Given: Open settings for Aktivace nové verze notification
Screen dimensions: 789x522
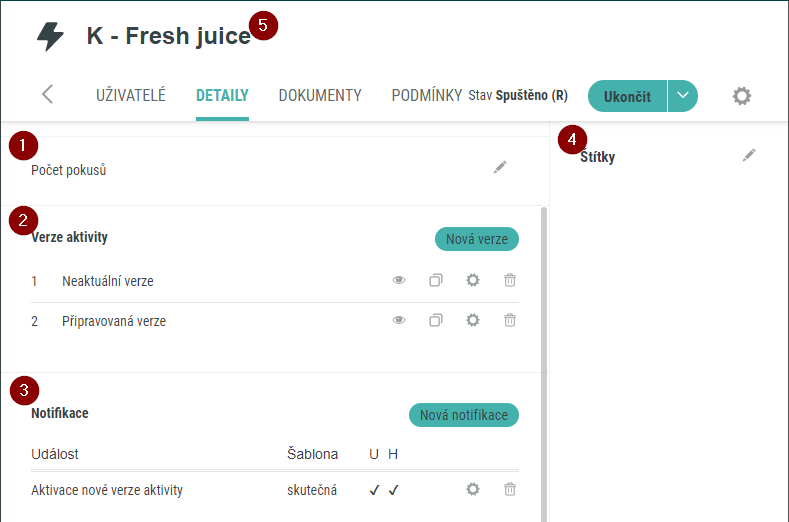Looking at the screenshot, I should pyautogui.click(x=472, y=489).
